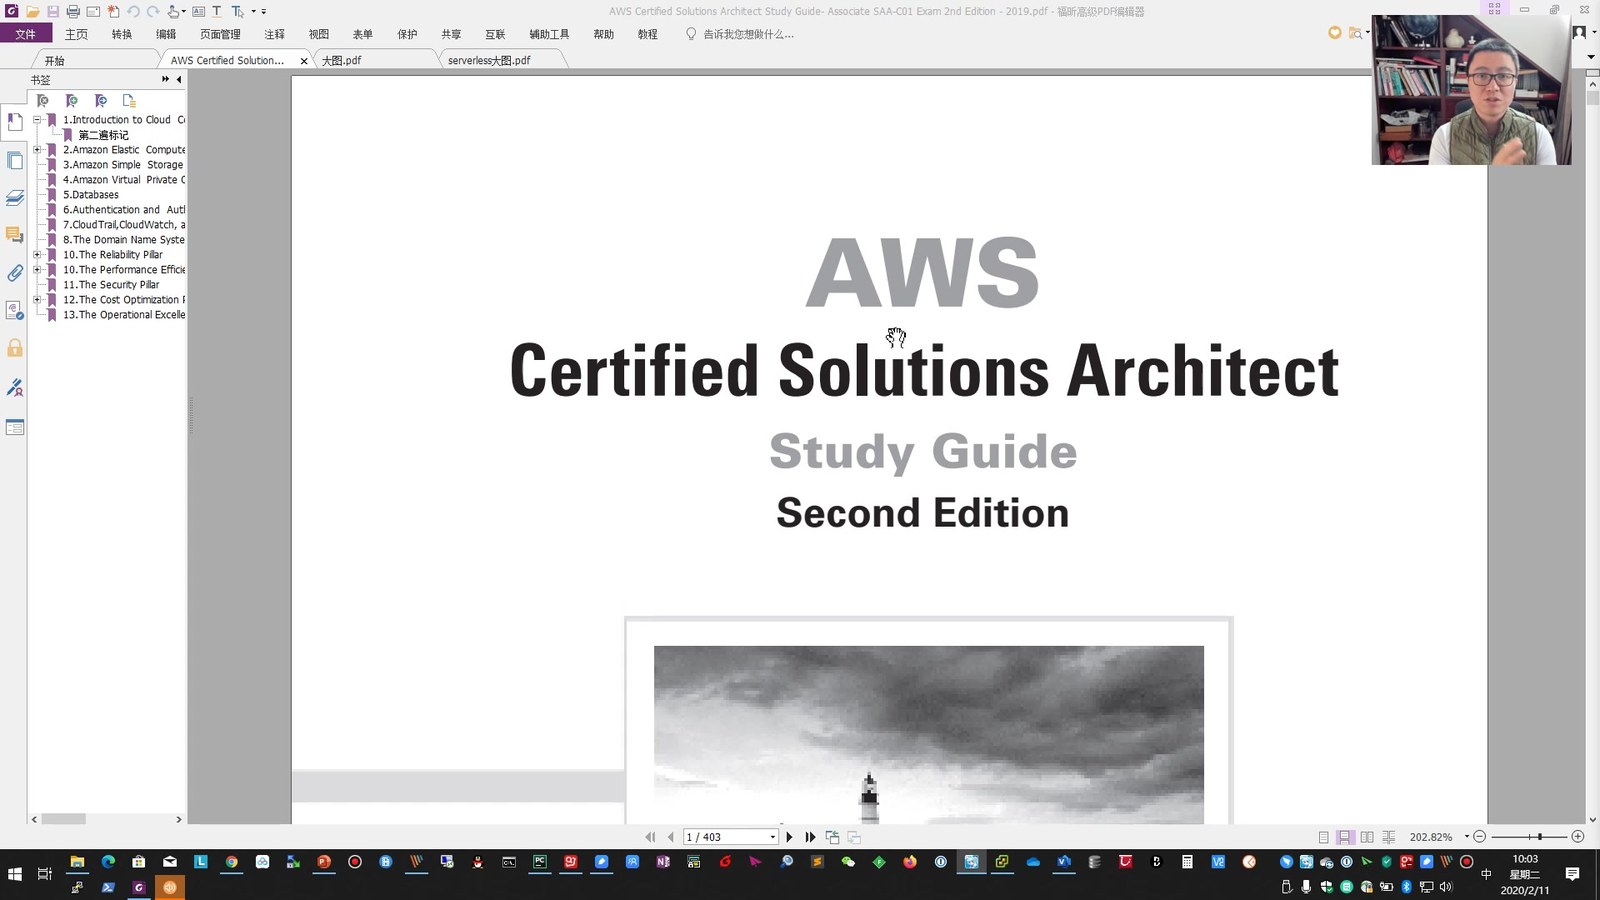The width and height of the screenshot is (1600, 900).
Task: Switch to continuous facing view mode
Action: point(1388,837)
